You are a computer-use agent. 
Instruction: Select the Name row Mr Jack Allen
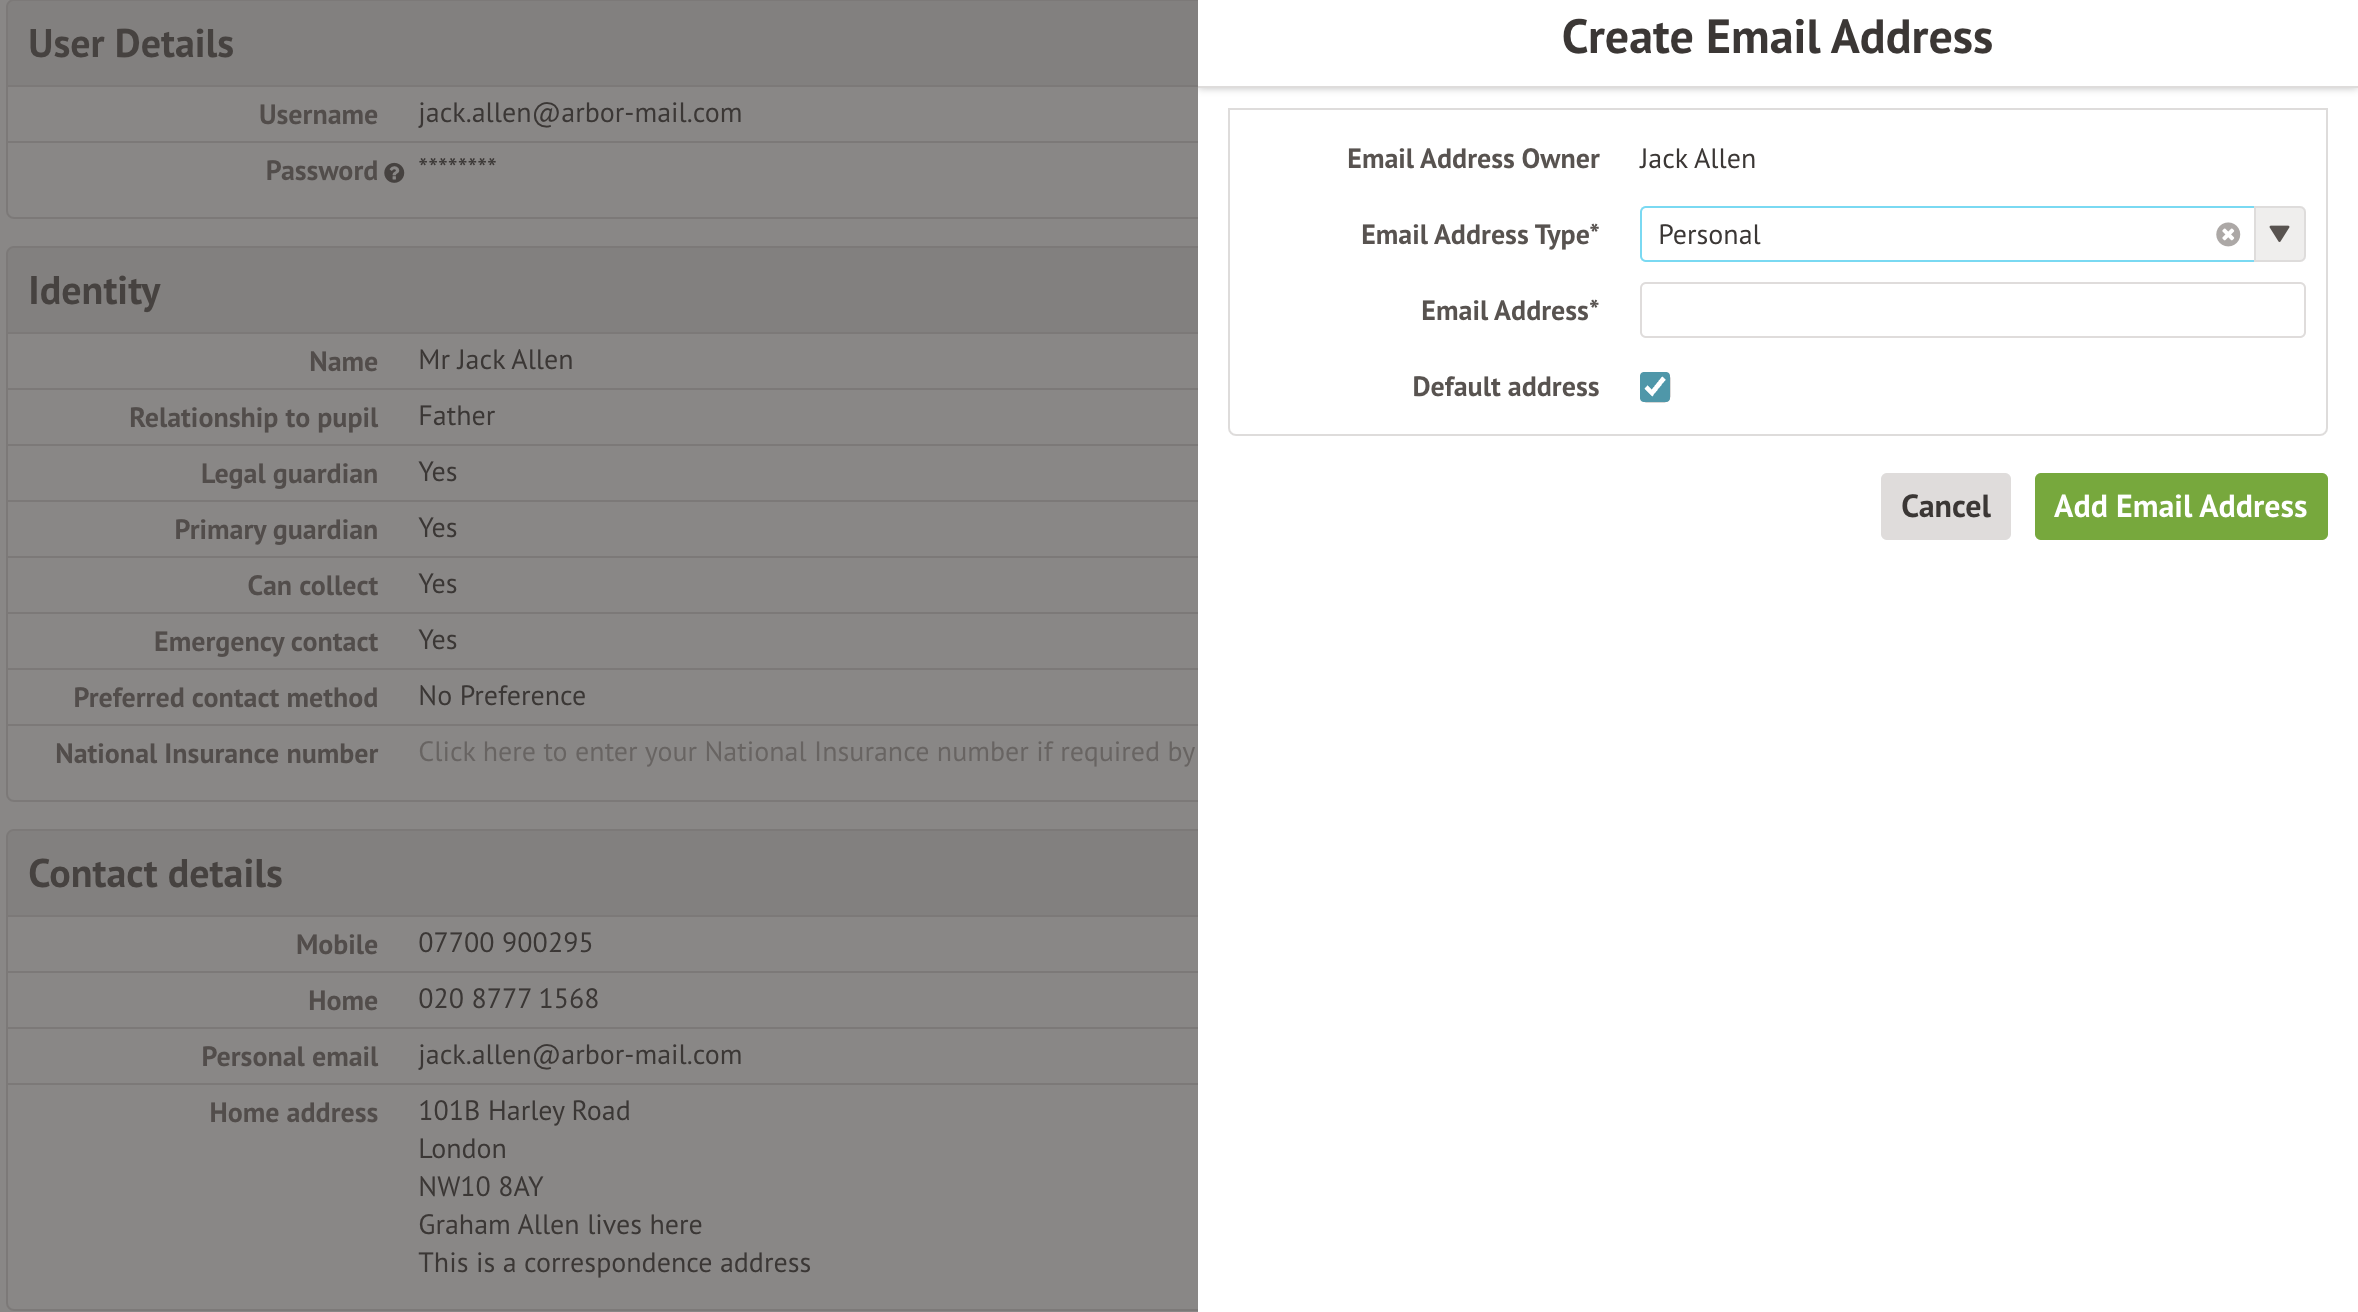coord(495,360)
